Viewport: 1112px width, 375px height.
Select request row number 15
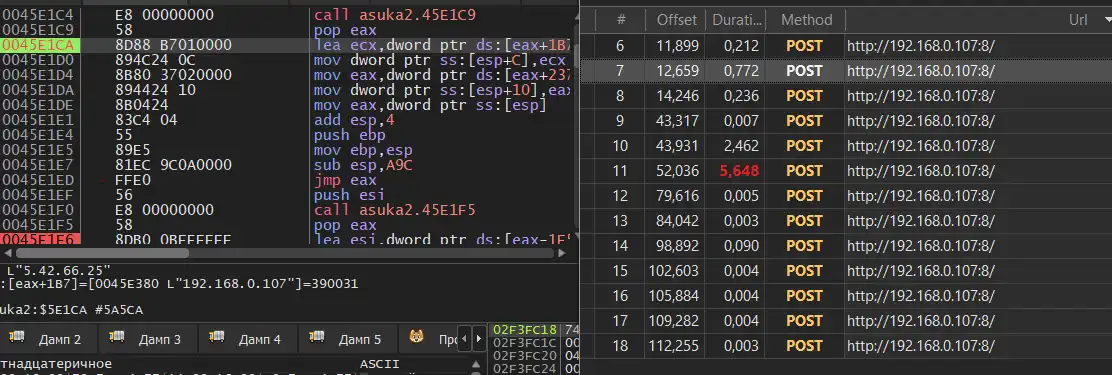point(621,271)
